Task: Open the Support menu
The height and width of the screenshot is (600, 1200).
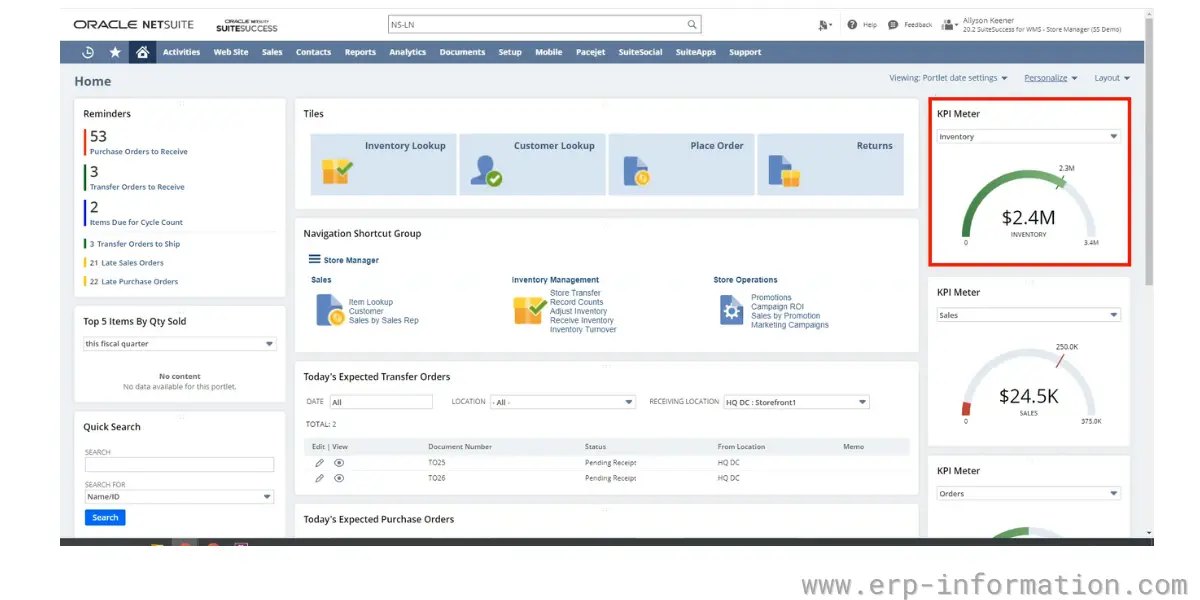Action: (745, 52)
